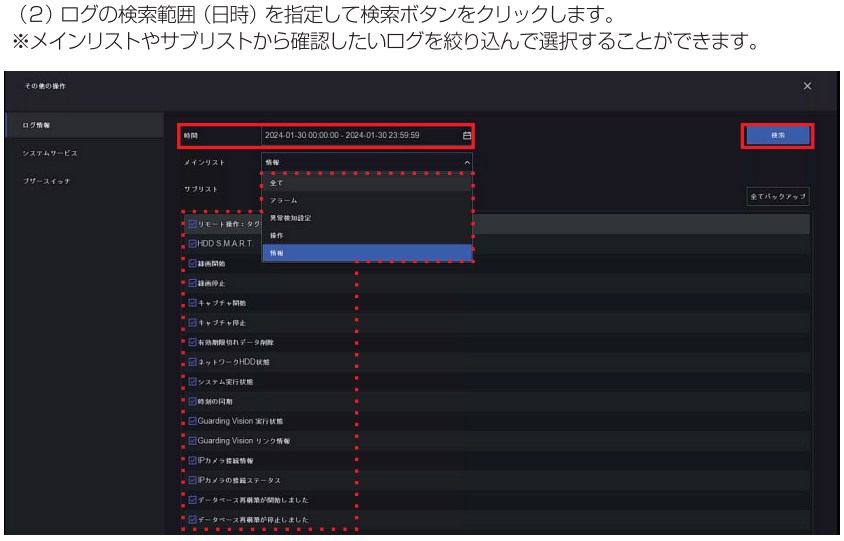This screenshot has width=844, height=541.
Task: Uncheck Guarding Vision リンク情報 checkbox
Action: 193,440
